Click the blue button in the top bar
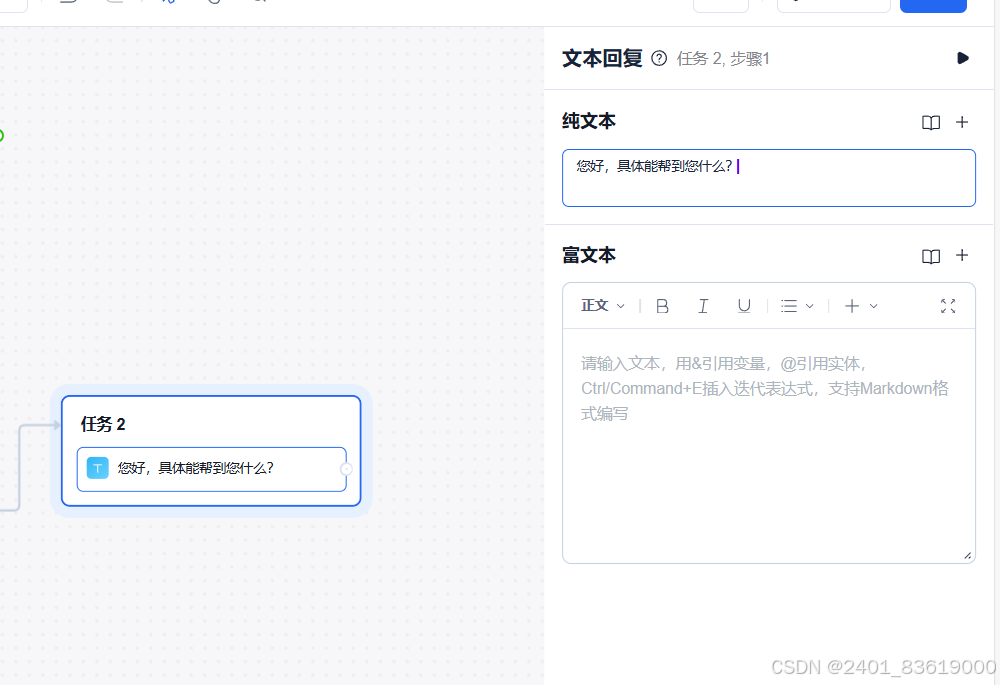Image resolution: width=1000 pixels, height=685 pixels. click(x=933, y=6)
